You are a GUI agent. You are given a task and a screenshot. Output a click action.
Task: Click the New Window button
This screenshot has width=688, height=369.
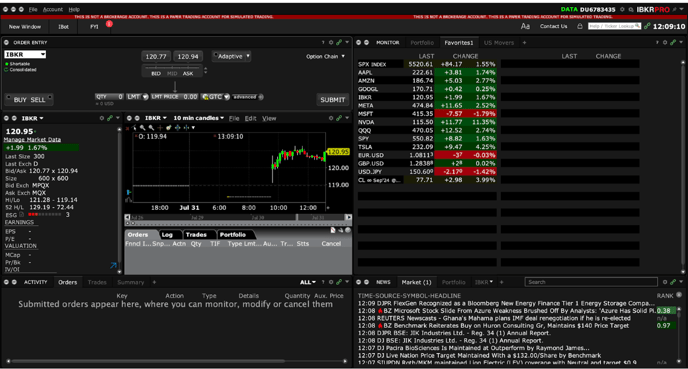tap(25, 27)
